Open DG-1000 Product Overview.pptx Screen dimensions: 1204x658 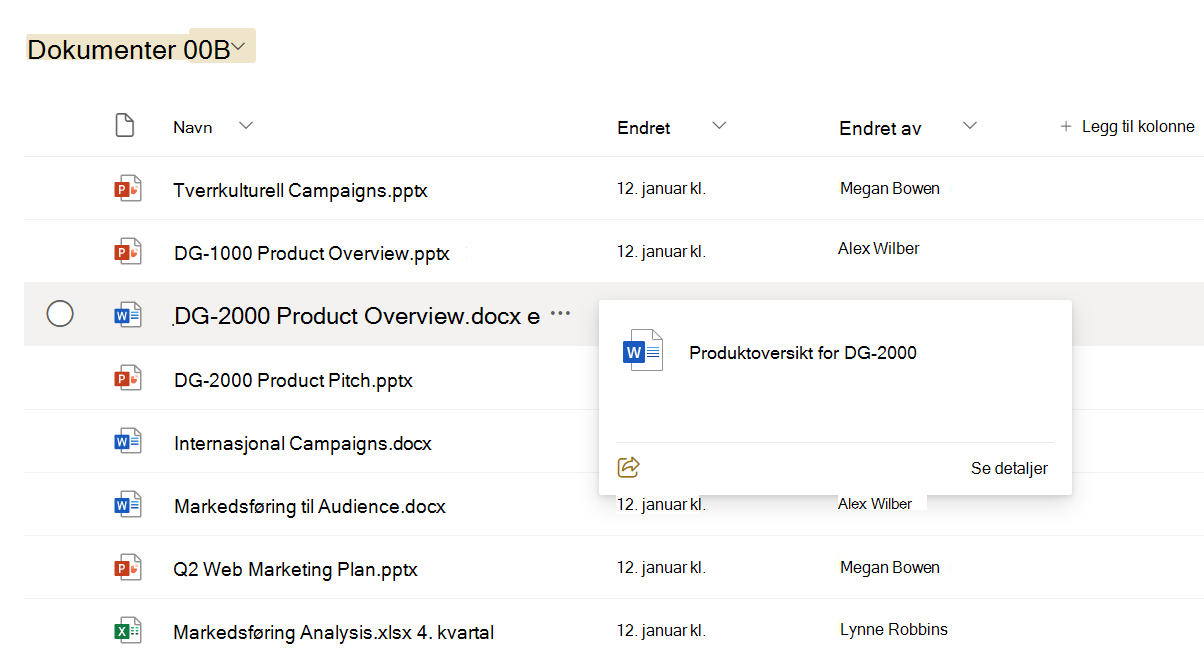click(x=312, y=253)
